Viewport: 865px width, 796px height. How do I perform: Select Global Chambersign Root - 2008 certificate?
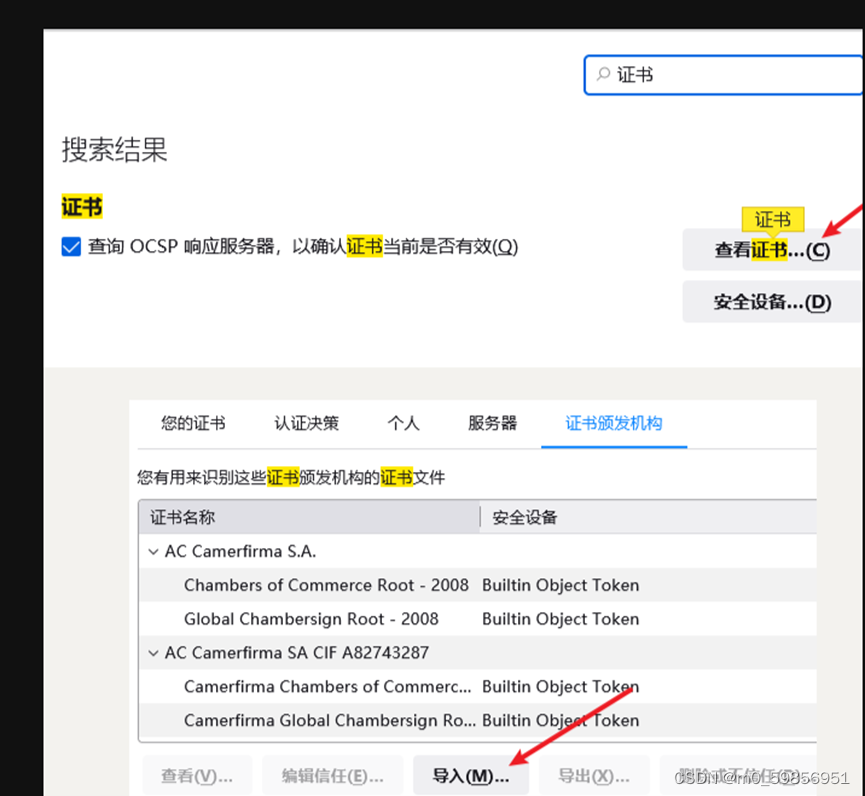(x=310, y=619)
